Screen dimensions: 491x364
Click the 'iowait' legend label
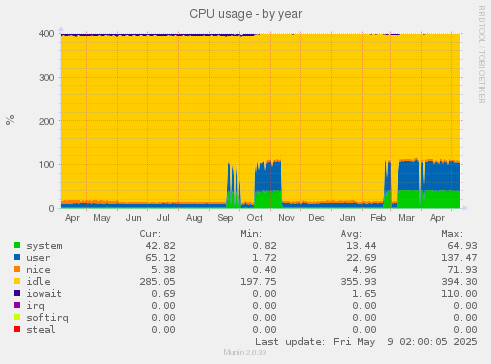click(44, 294)
